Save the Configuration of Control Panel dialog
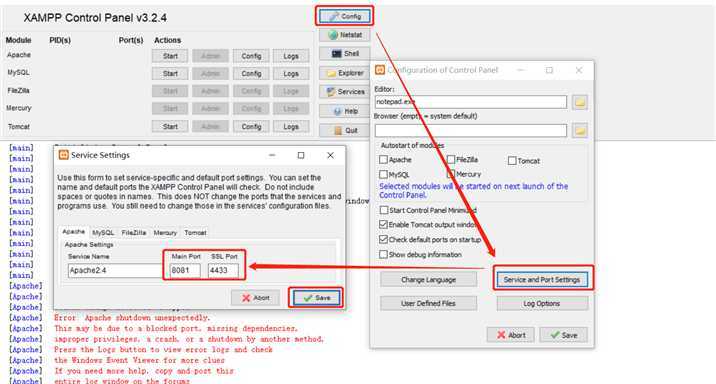 [x=563, y=335]
